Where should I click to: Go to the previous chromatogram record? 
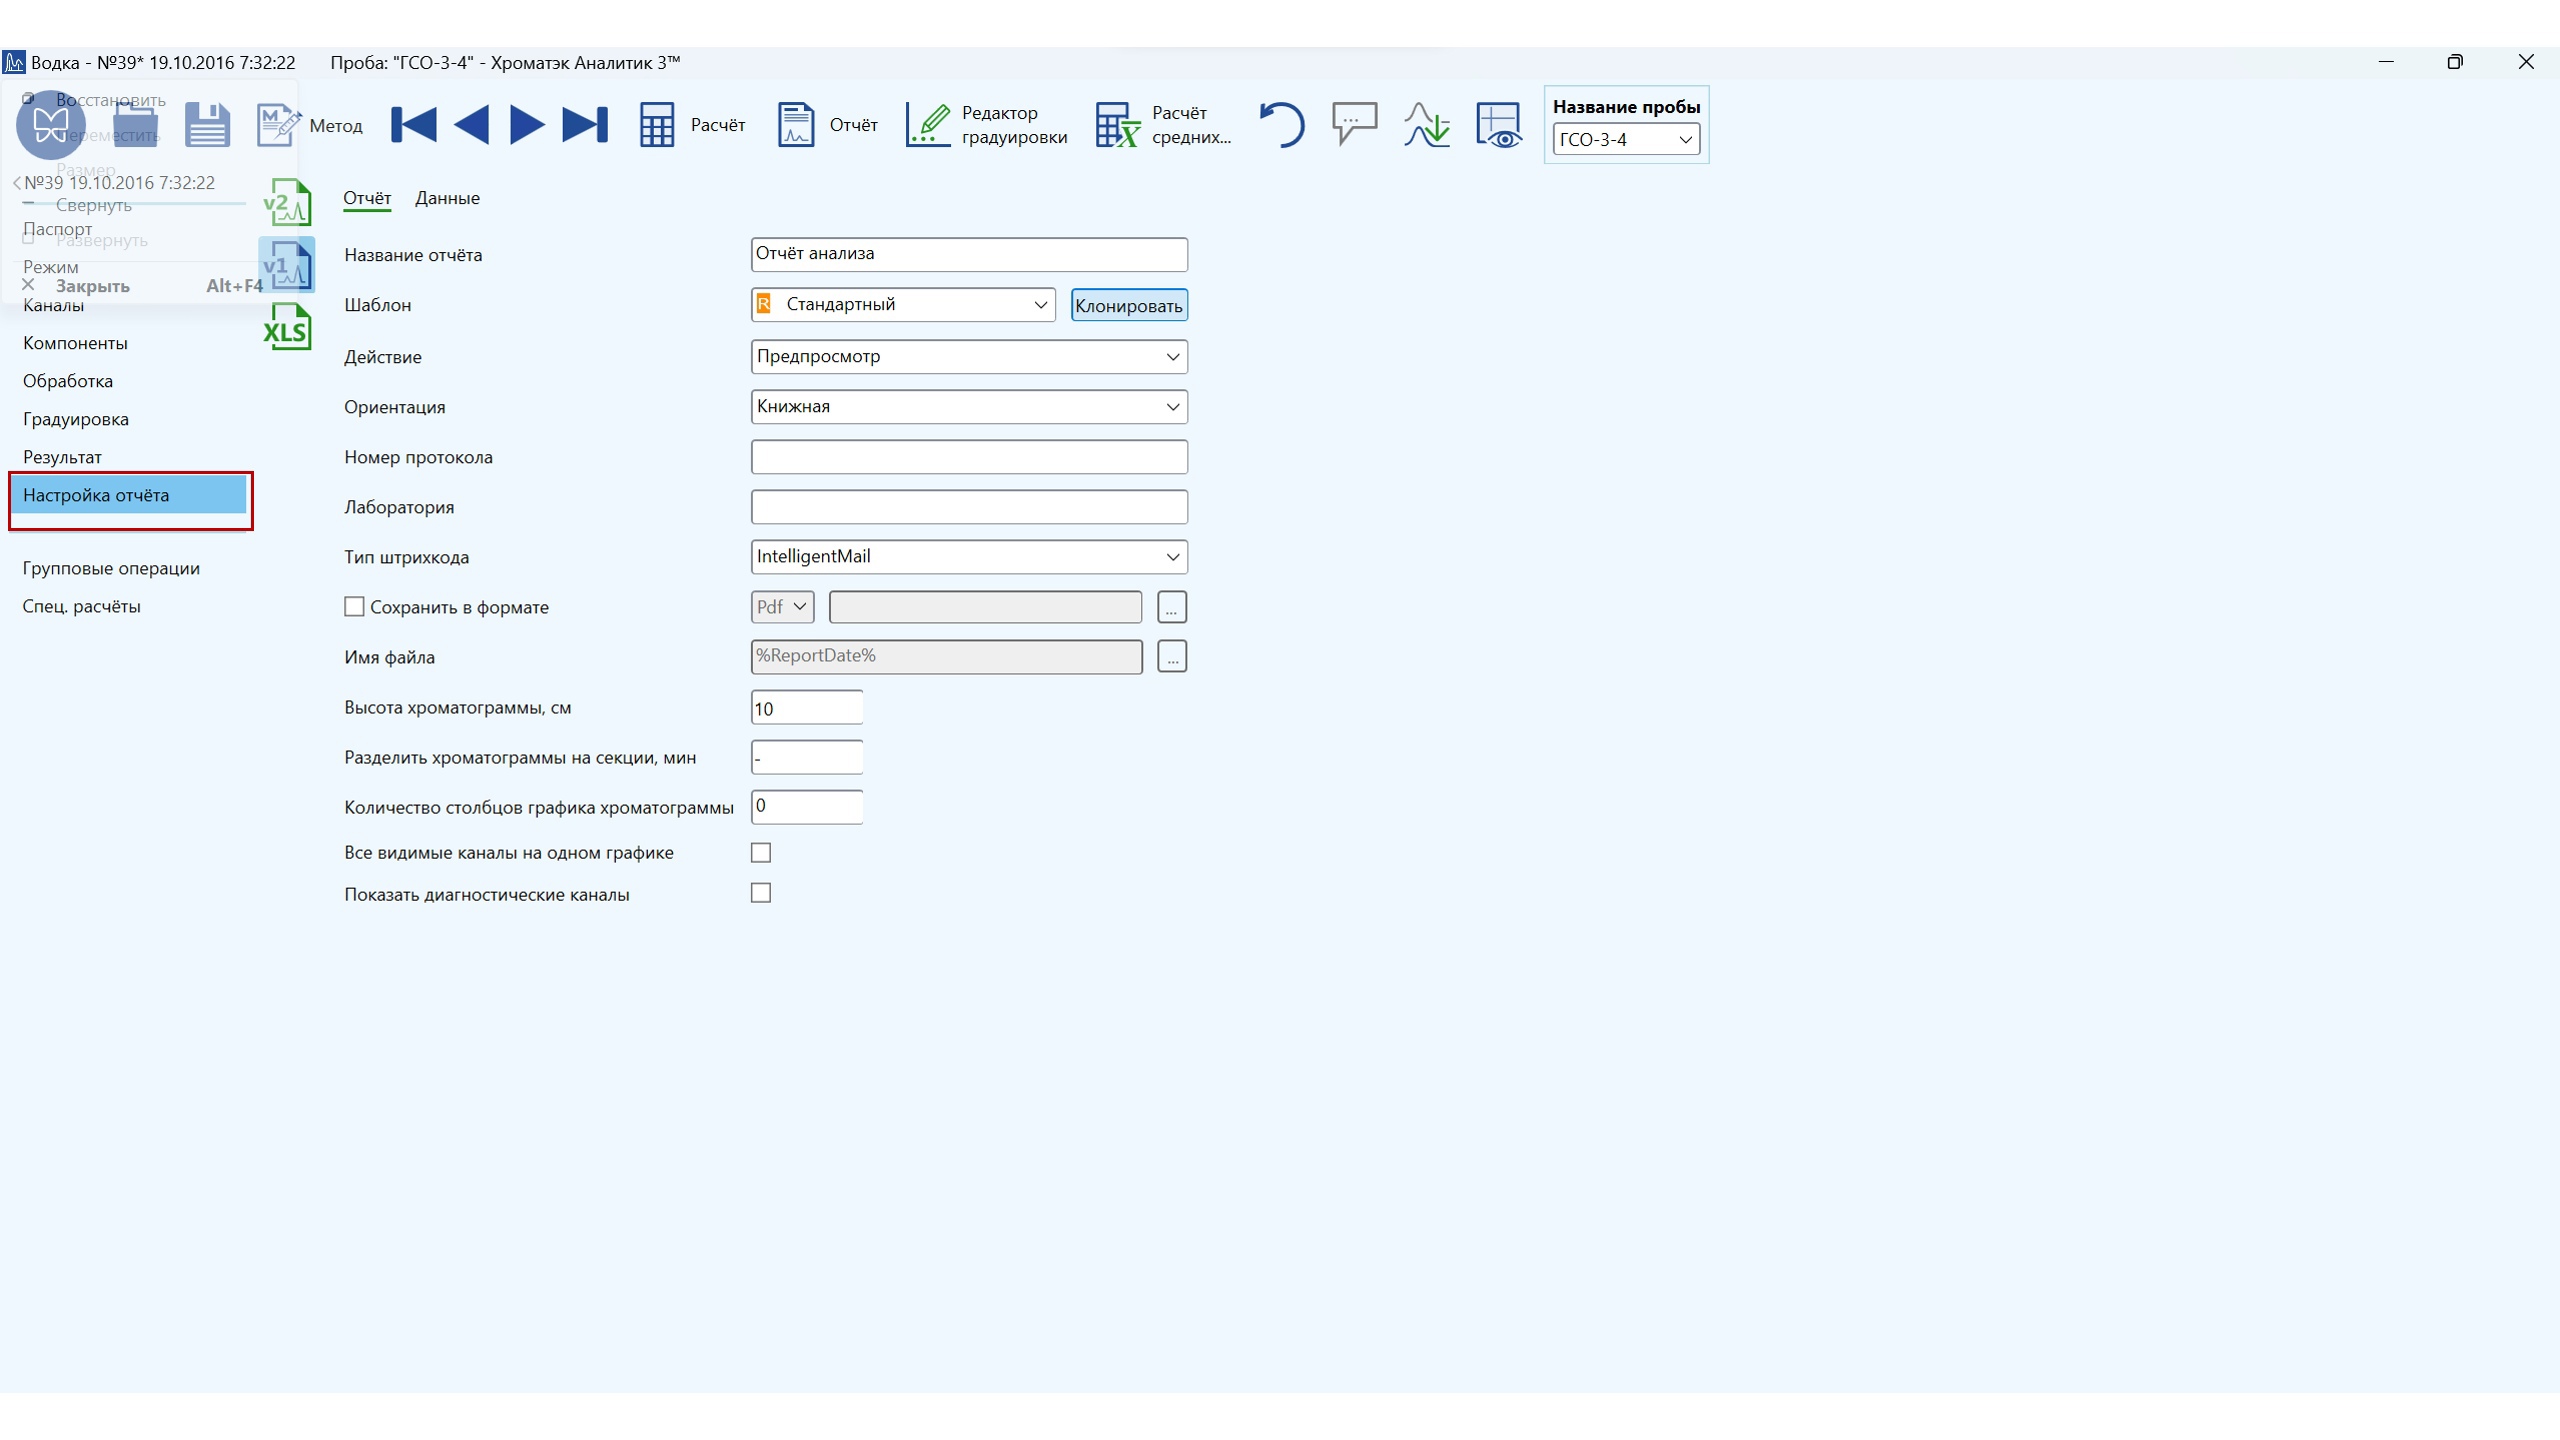(x=471, y=125)
